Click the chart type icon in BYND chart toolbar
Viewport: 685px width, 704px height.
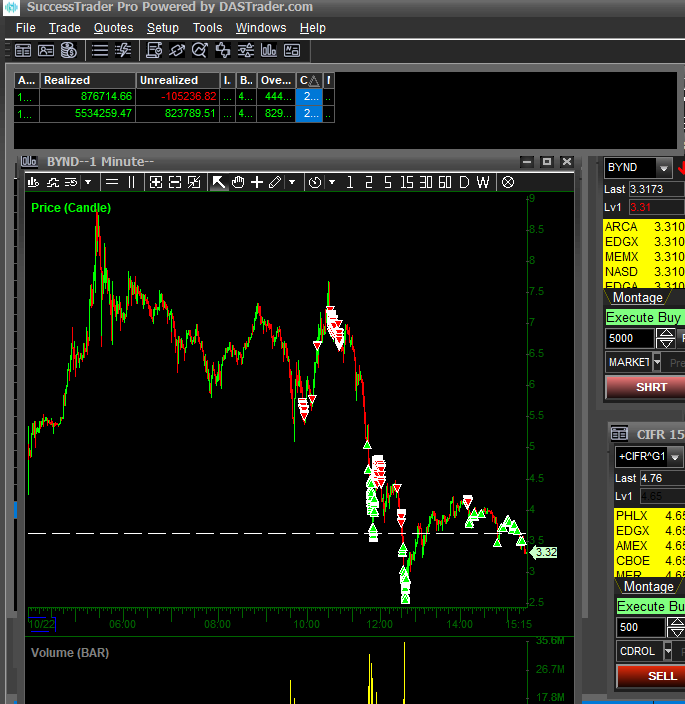click(x=33, y=182)
